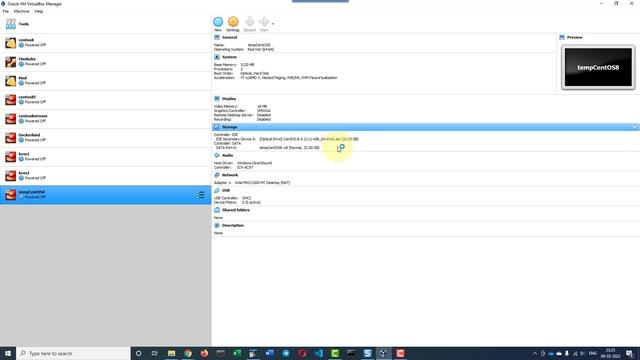
Task: Click the Cortana circle icon
Action: click(138, 353)
